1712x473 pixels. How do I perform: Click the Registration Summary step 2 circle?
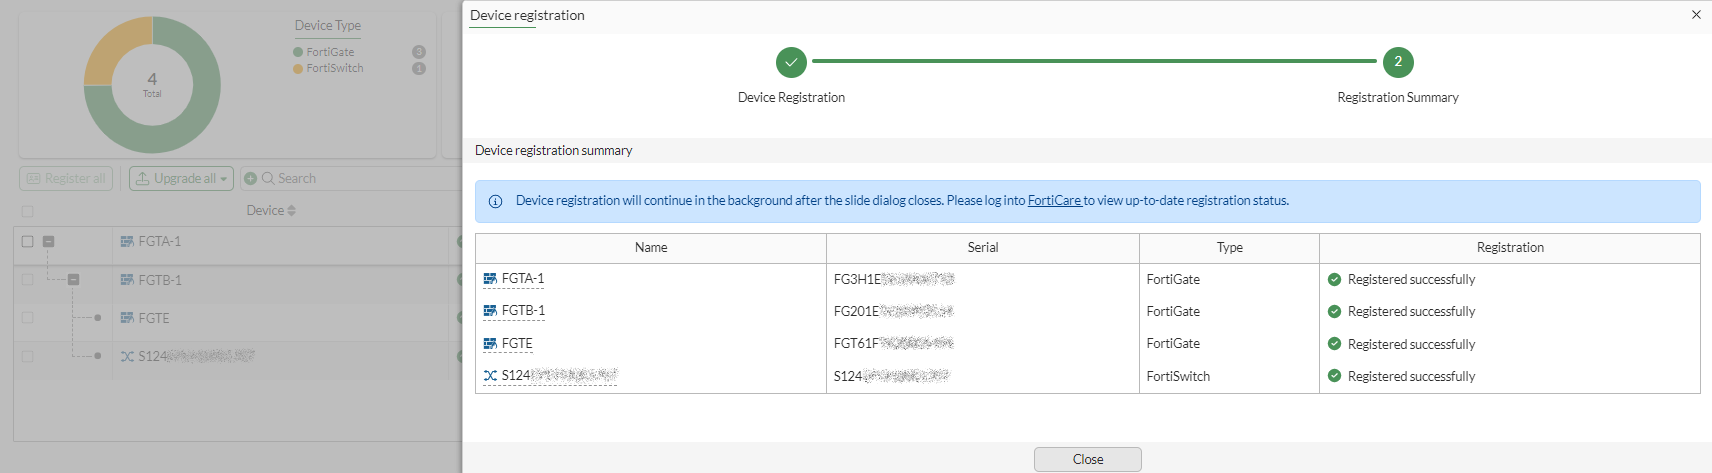(x=1398, y=62)
